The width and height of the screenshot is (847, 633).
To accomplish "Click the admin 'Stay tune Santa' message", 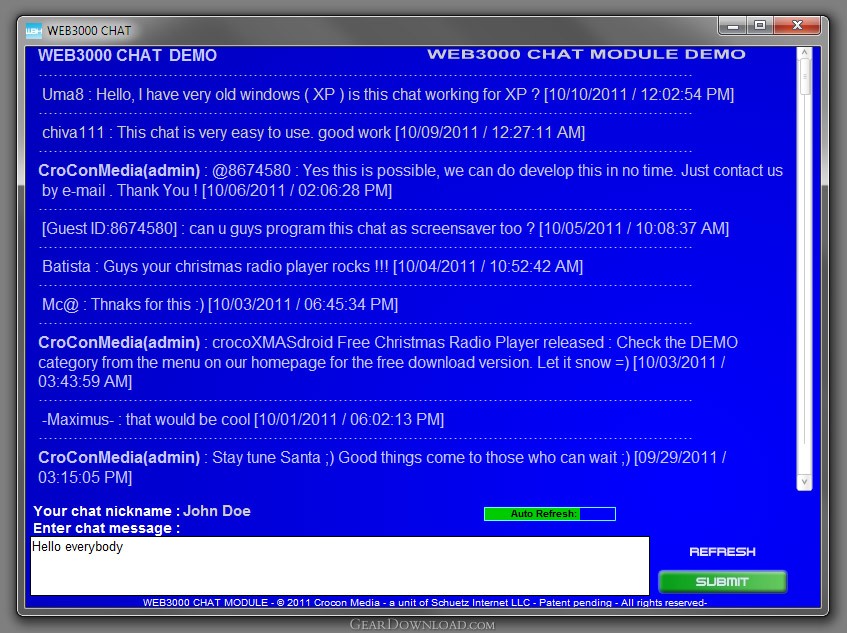I will click(382, 467).
